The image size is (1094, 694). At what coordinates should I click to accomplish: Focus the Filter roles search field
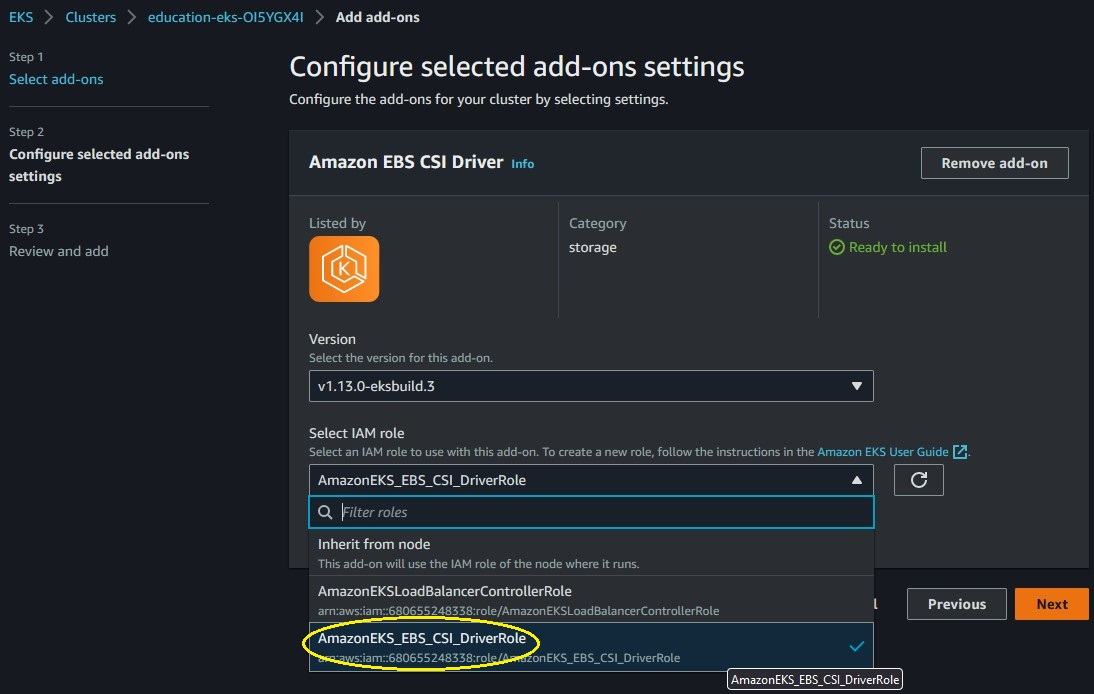click(591, 512)
